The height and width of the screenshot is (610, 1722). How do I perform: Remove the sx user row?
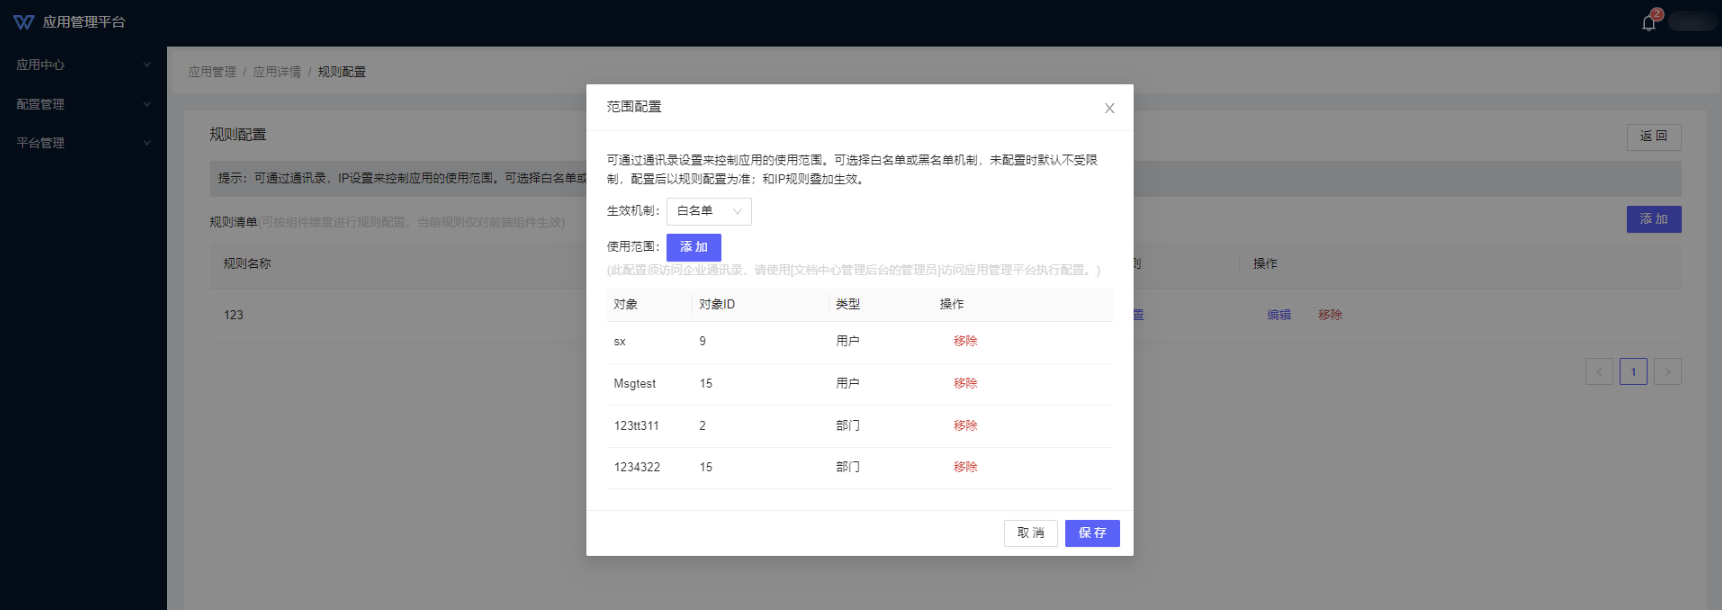click(965, 341)
